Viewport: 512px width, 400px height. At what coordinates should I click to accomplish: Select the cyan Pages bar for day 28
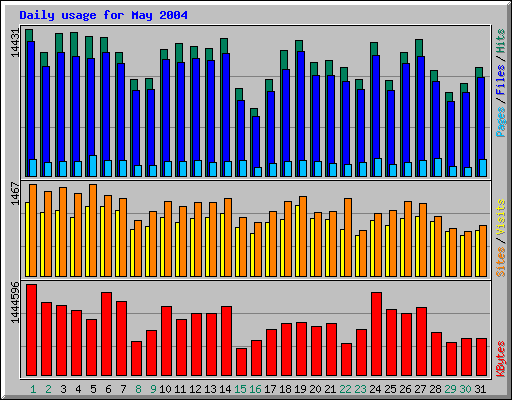point(438,167)
